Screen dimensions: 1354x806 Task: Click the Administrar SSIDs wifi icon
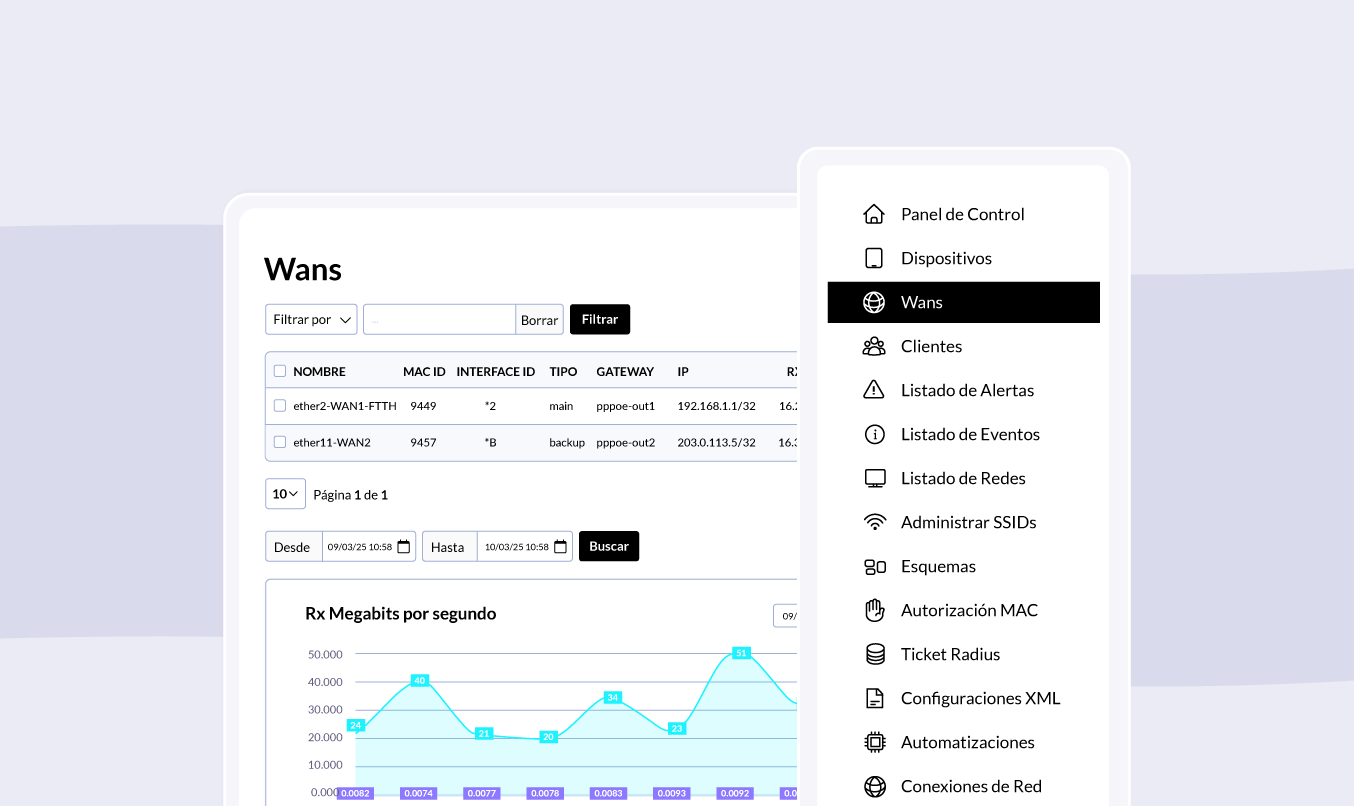(x=874, y=522)
